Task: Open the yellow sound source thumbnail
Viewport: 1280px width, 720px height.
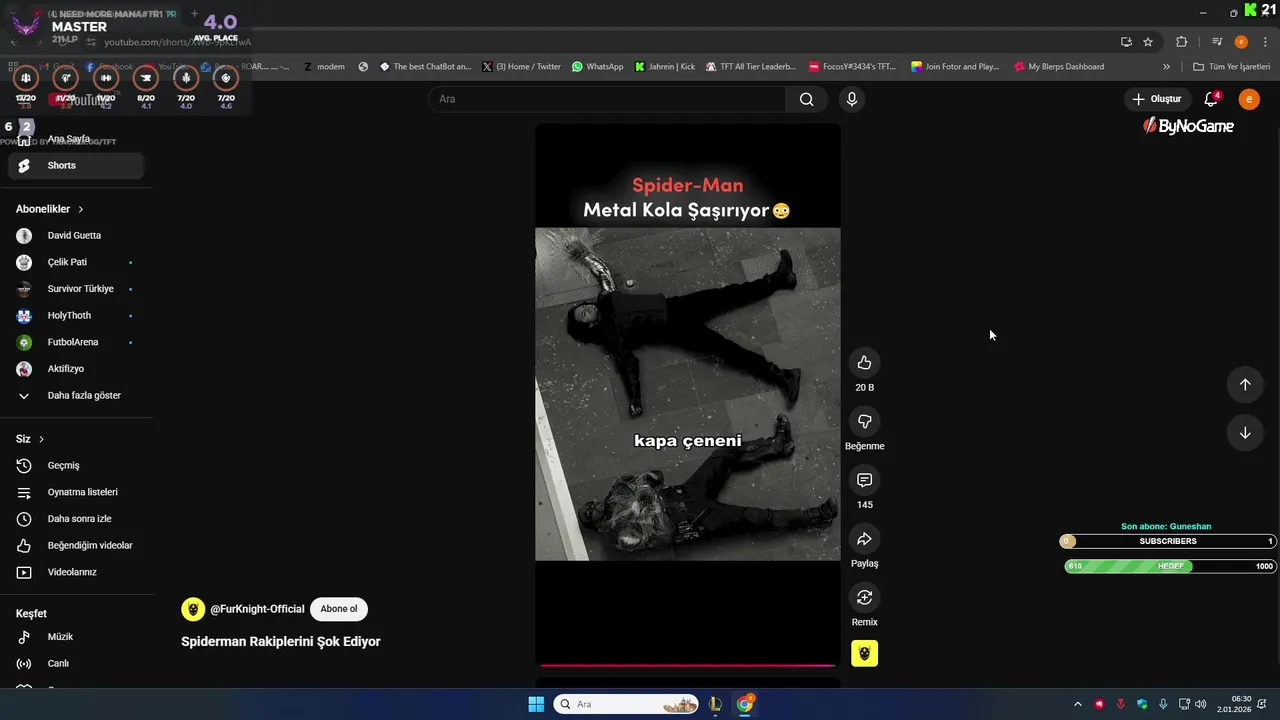Action: pyautogui.click(x=864, y=653)
